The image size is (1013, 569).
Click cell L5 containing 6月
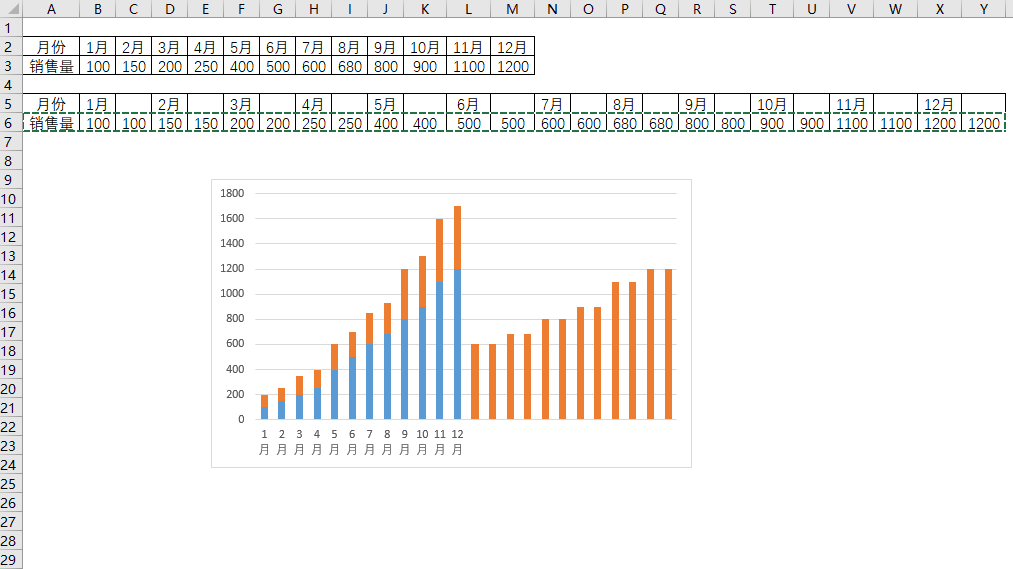(468, 104)
